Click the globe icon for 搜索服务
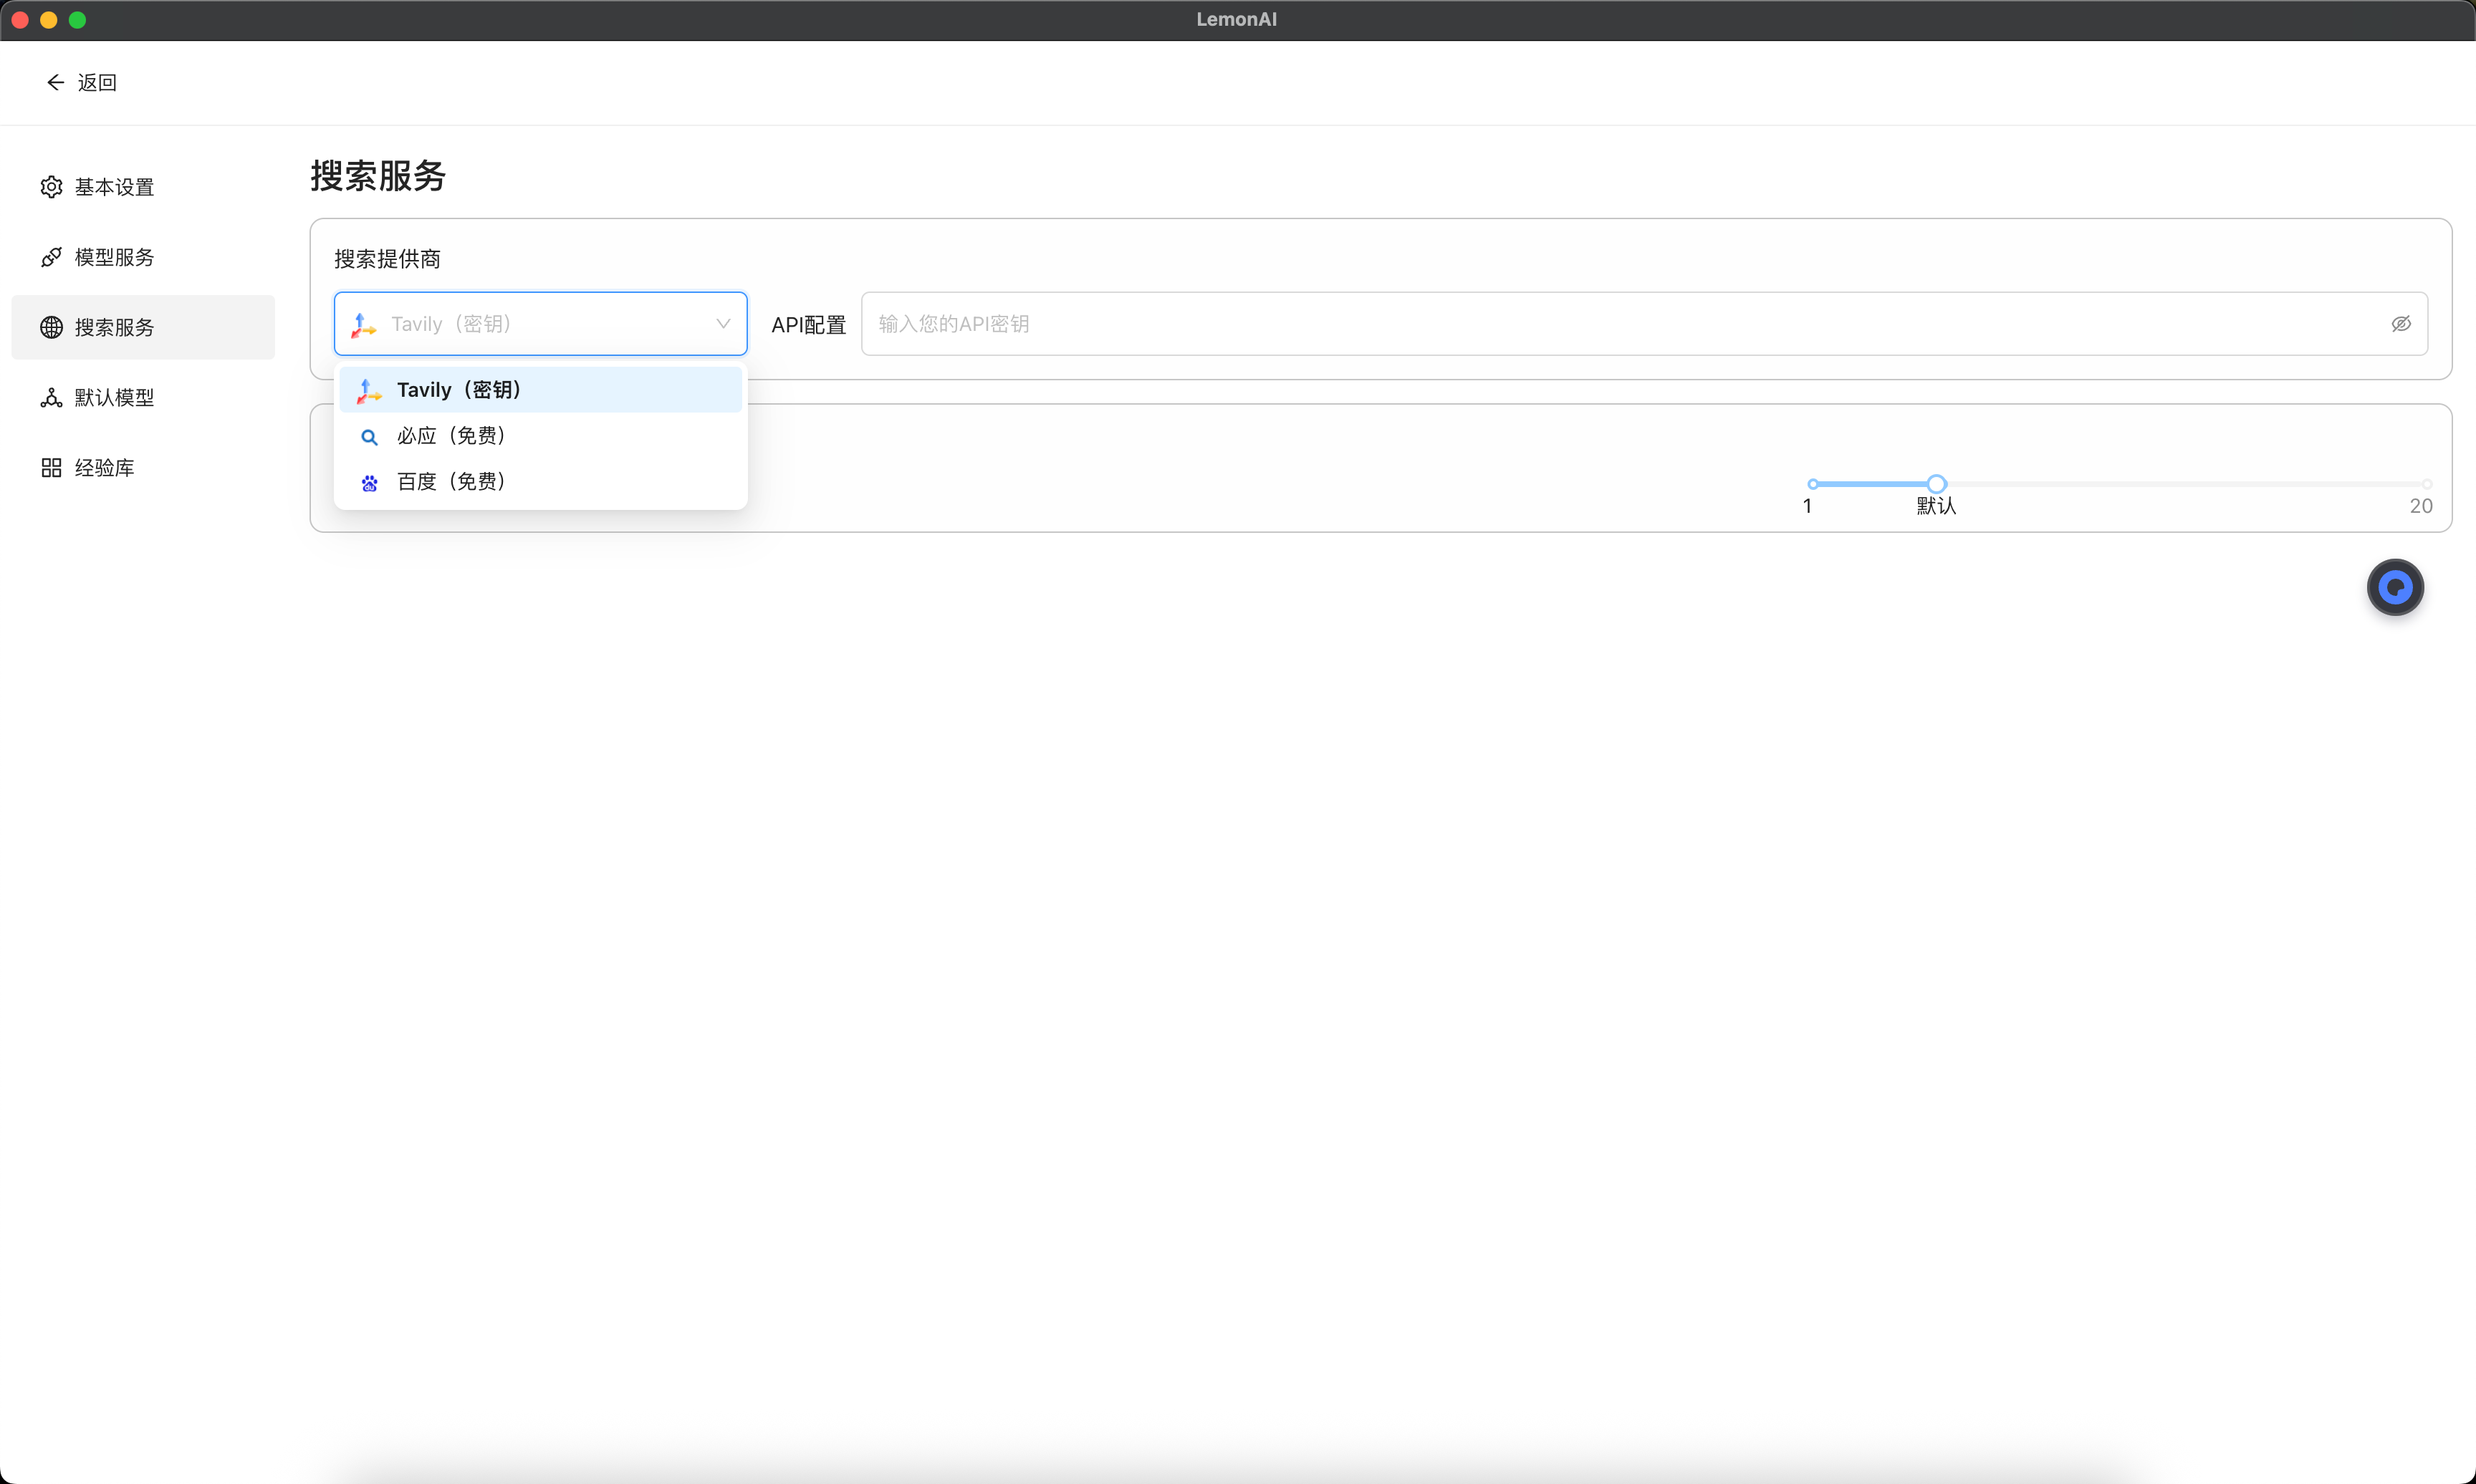This screenshot has width=2476, height=1484. 51,327
